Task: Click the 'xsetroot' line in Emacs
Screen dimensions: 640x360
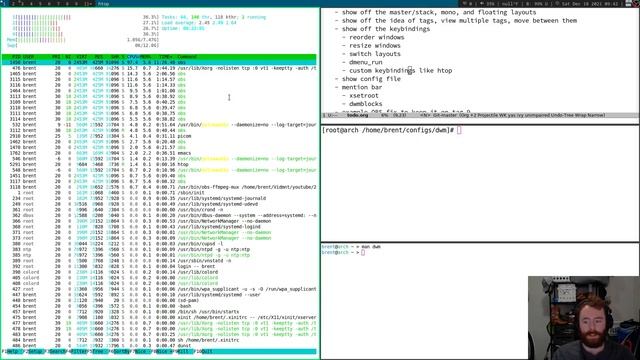Action: point(360,96)
